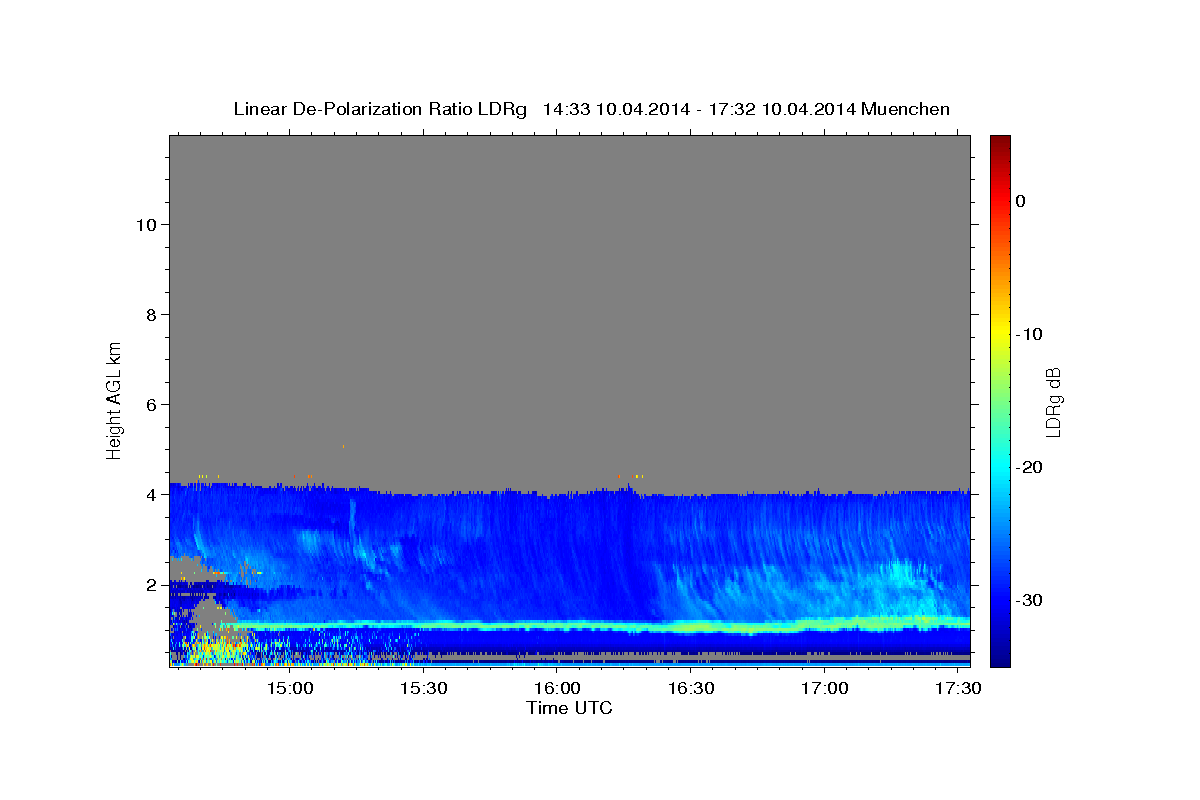Click the colorbar value -10
Screen dimensions: 1200x800
pos(1029,334)
